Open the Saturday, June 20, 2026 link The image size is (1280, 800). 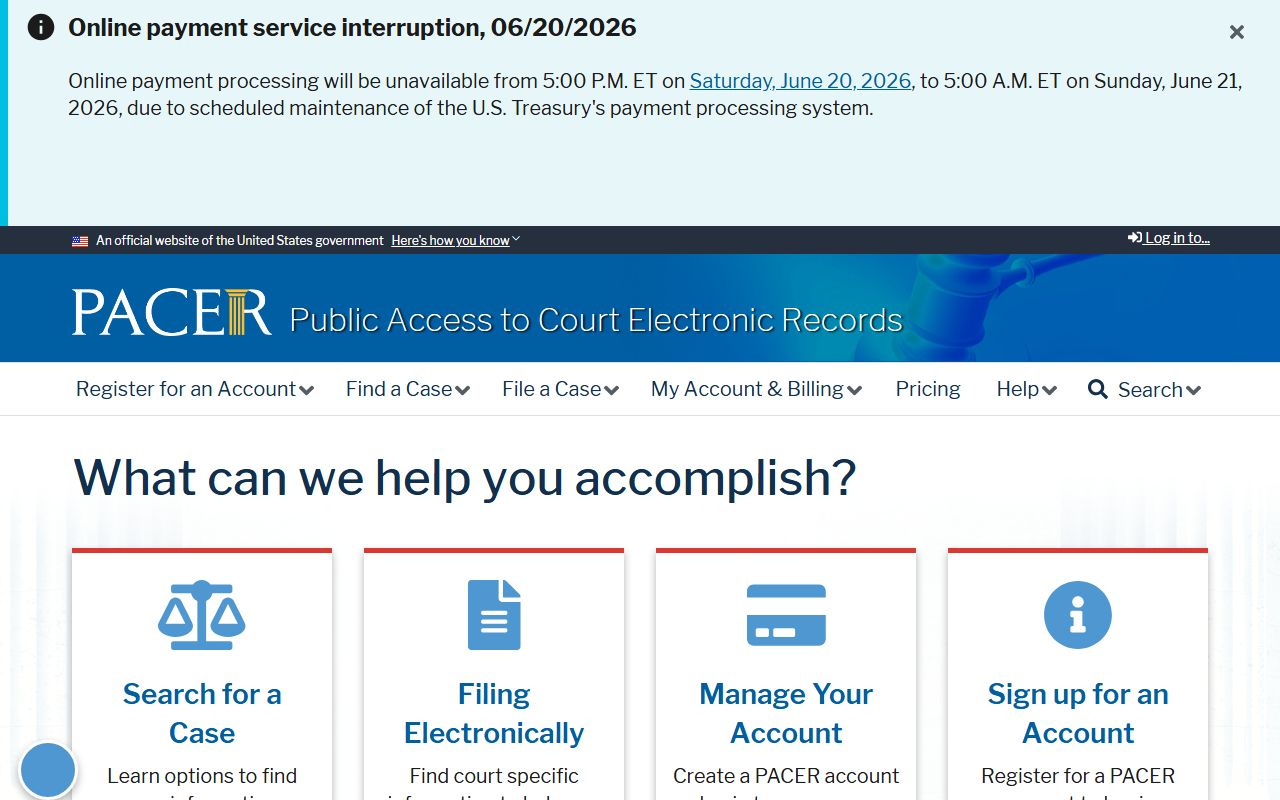800,81
